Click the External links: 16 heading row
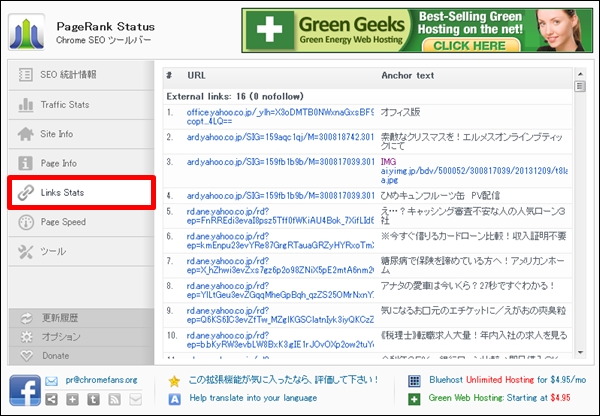600x416 pixels. [367, 96]
